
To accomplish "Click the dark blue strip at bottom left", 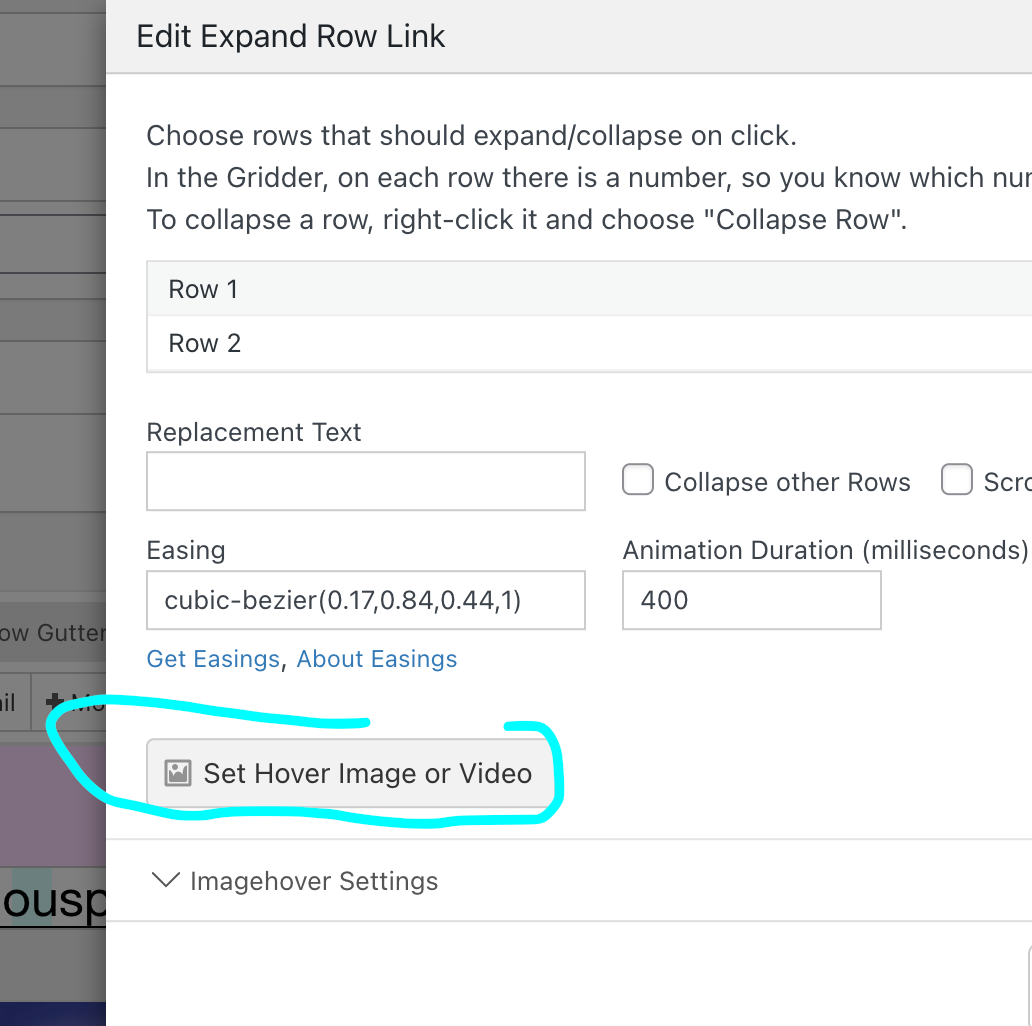I will (52, 1012).
